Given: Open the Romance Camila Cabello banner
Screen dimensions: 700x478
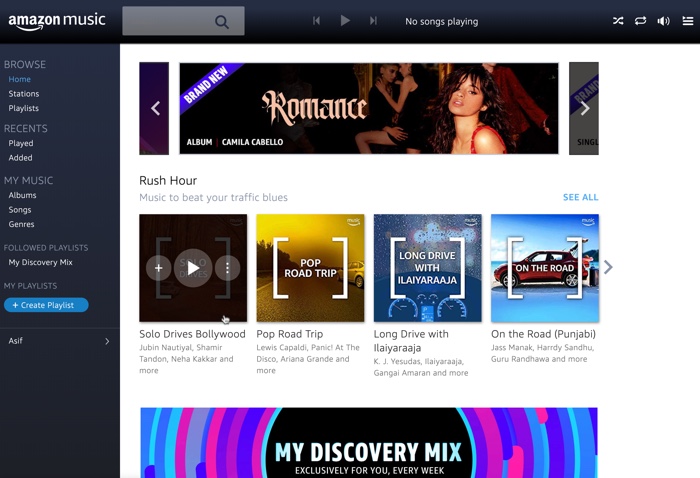Looking at the screenshot, I should [369, 108].
